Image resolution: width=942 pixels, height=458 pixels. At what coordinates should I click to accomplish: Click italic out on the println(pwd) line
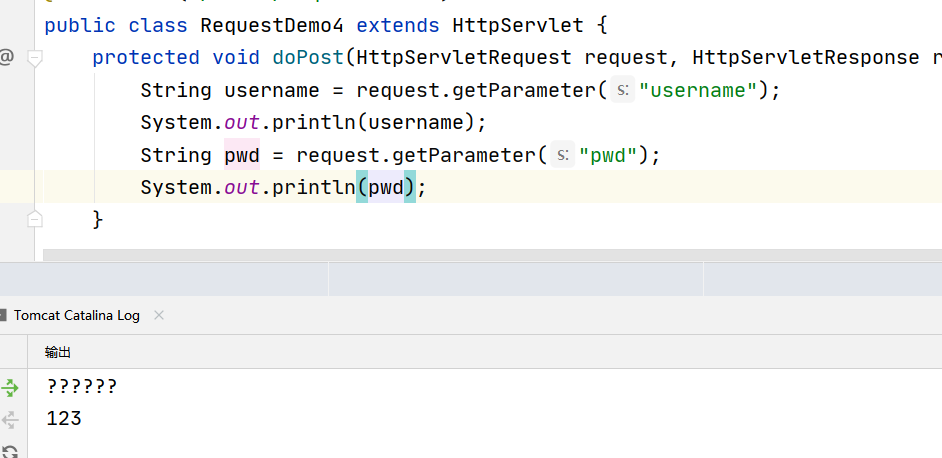coord(242,188)
